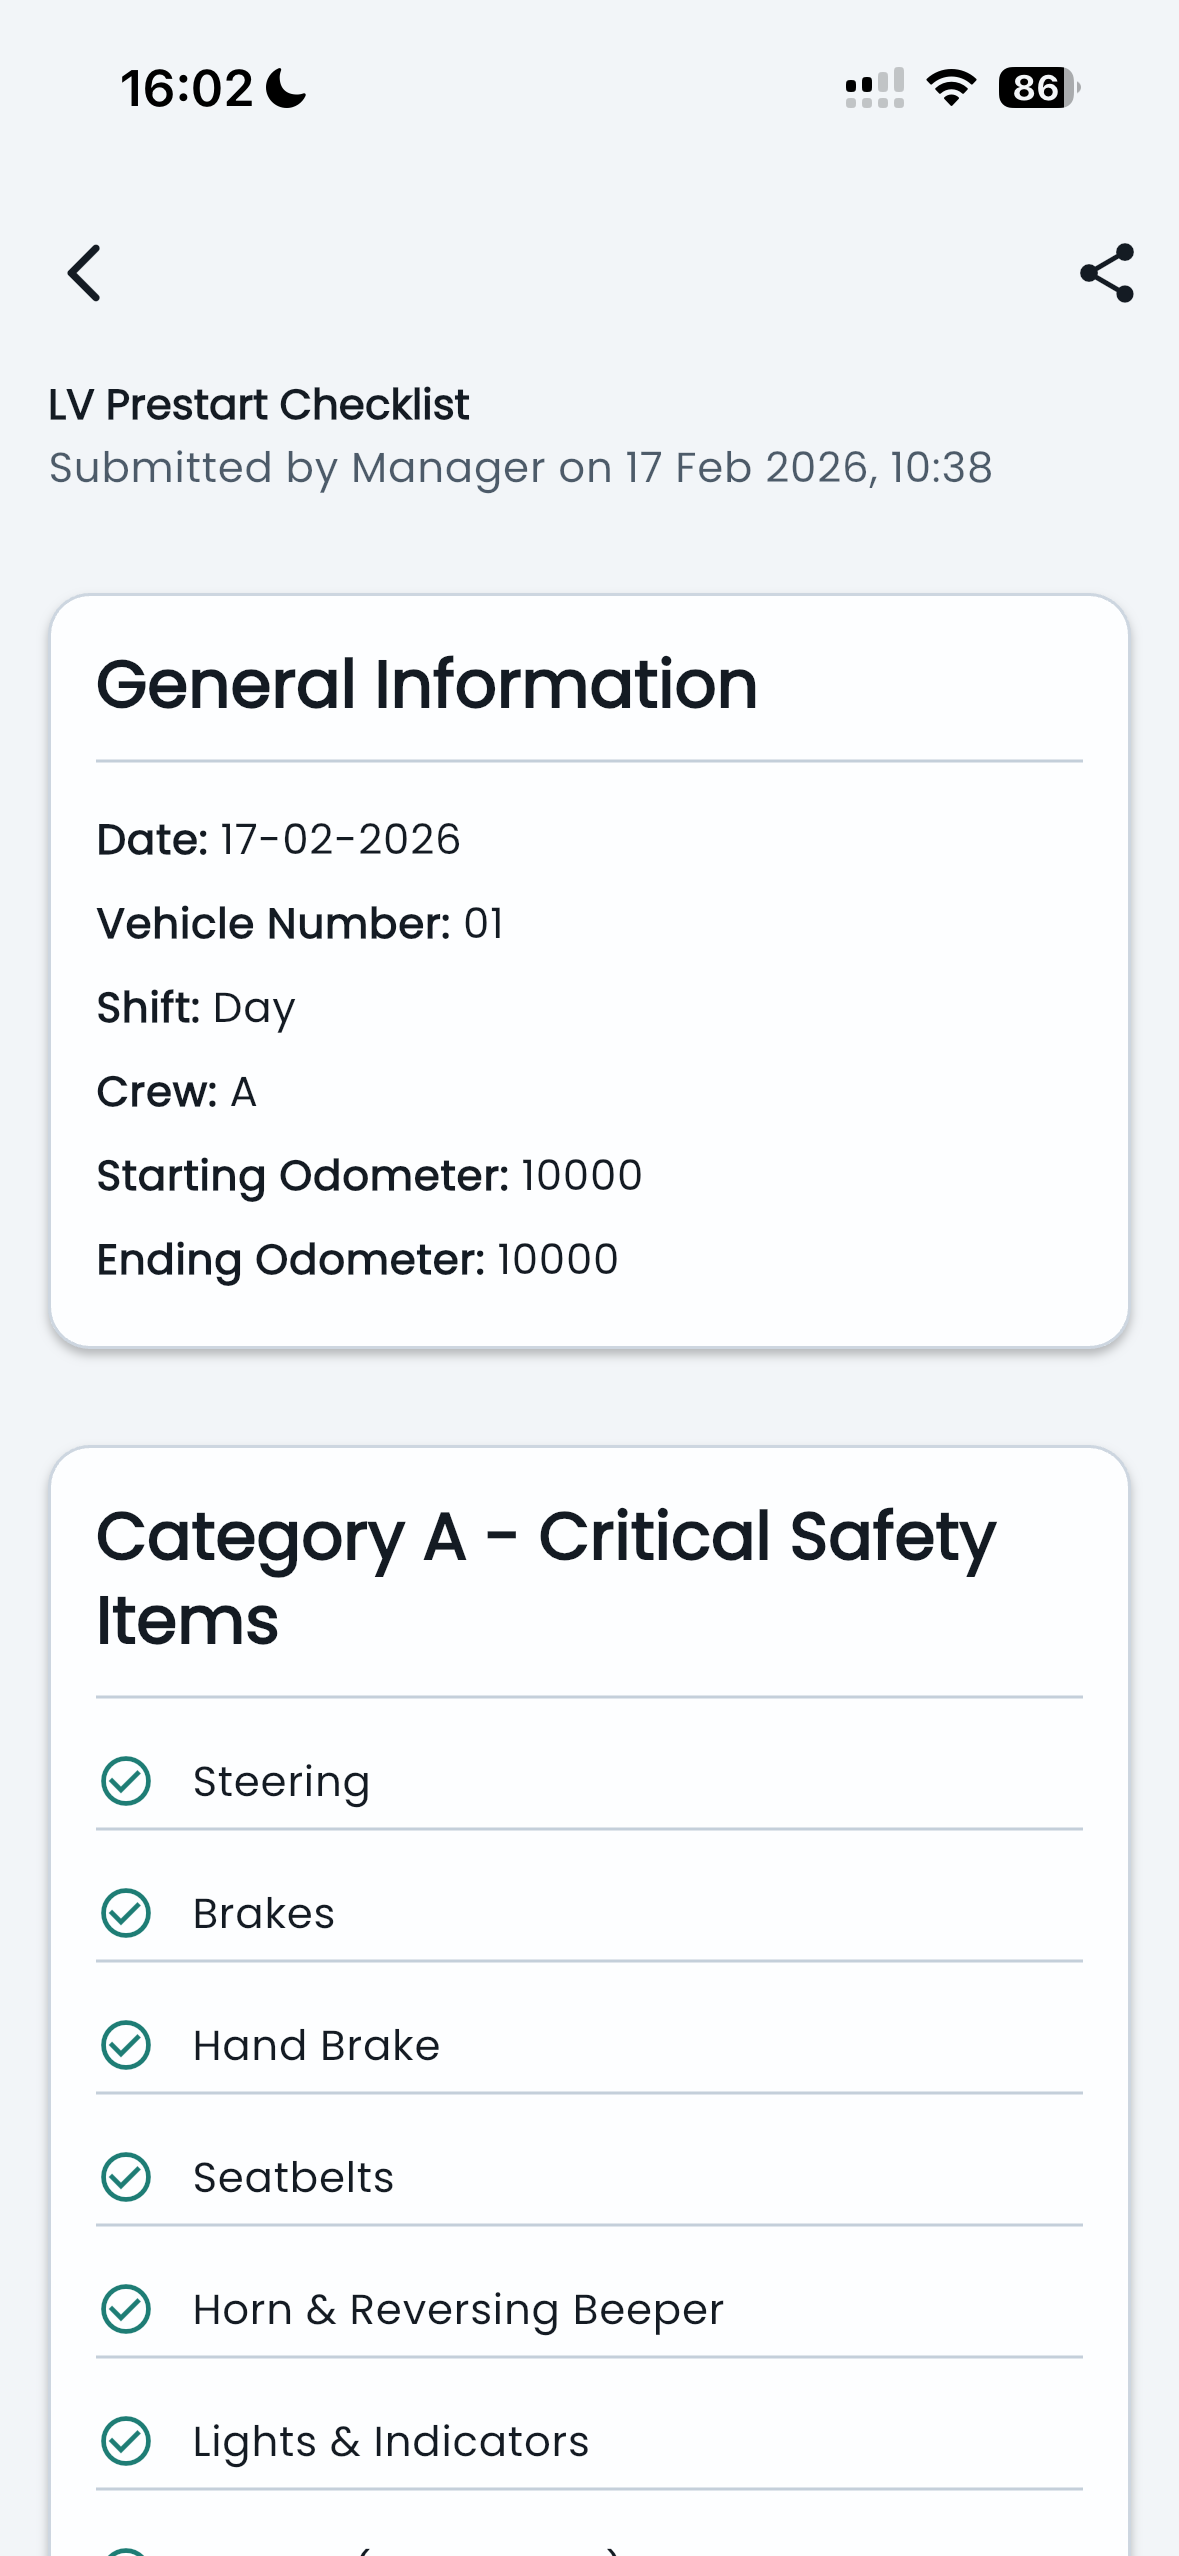Viewport: 1179px width, 2556px height.
Task: Tap the checkmark icon beside Hand Brake
Action: pyautogui.click(x=126, y=2044)
